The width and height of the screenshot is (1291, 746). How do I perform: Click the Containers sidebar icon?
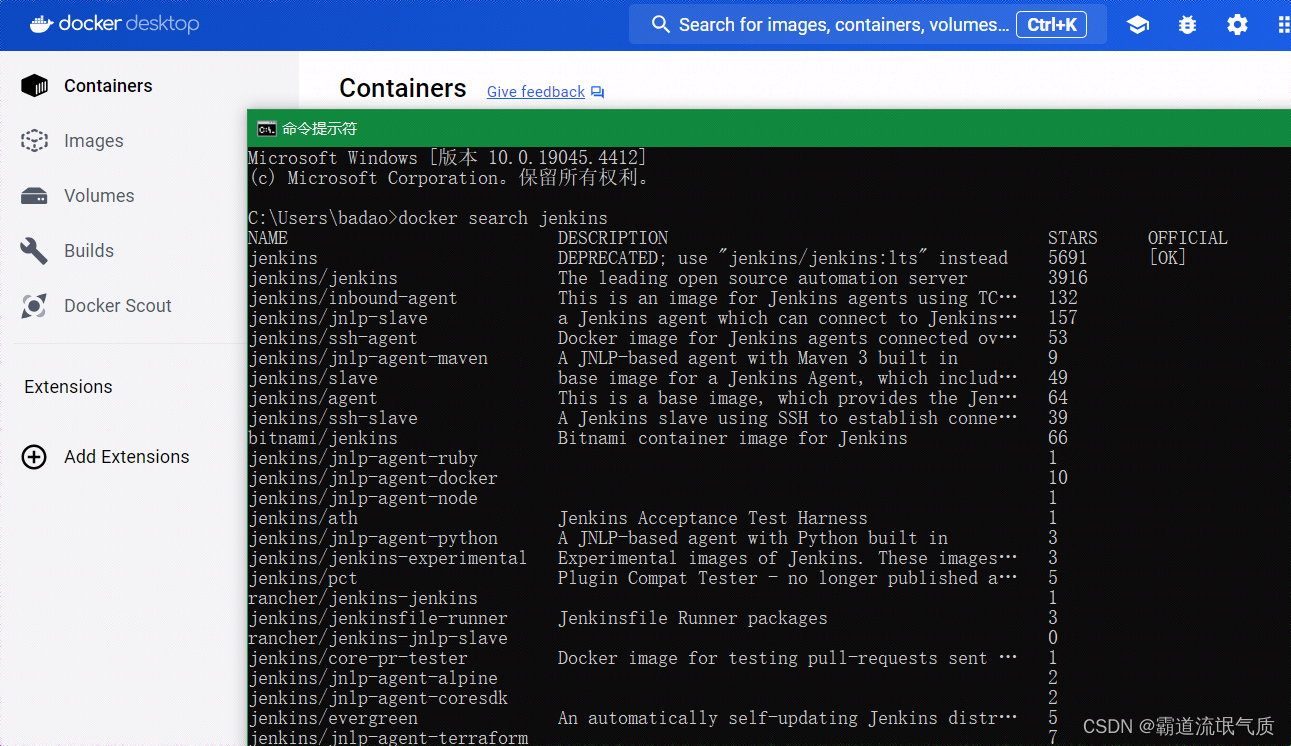(35, 86)
